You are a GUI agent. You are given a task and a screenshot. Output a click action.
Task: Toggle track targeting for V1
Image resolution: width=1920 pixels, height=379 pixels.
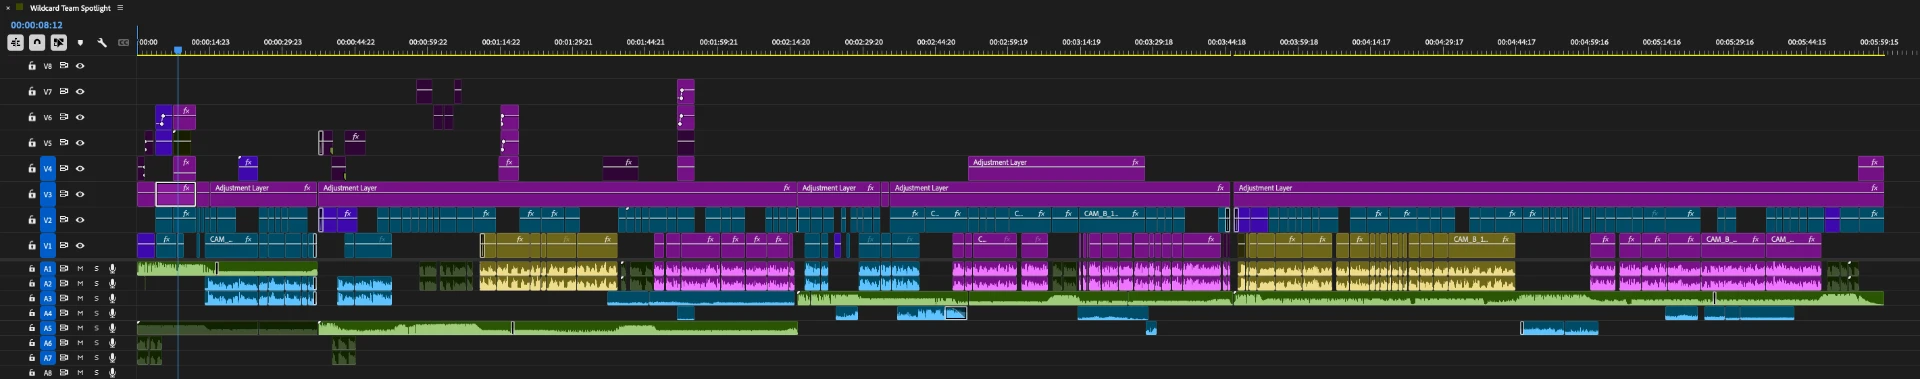(47, 245)
